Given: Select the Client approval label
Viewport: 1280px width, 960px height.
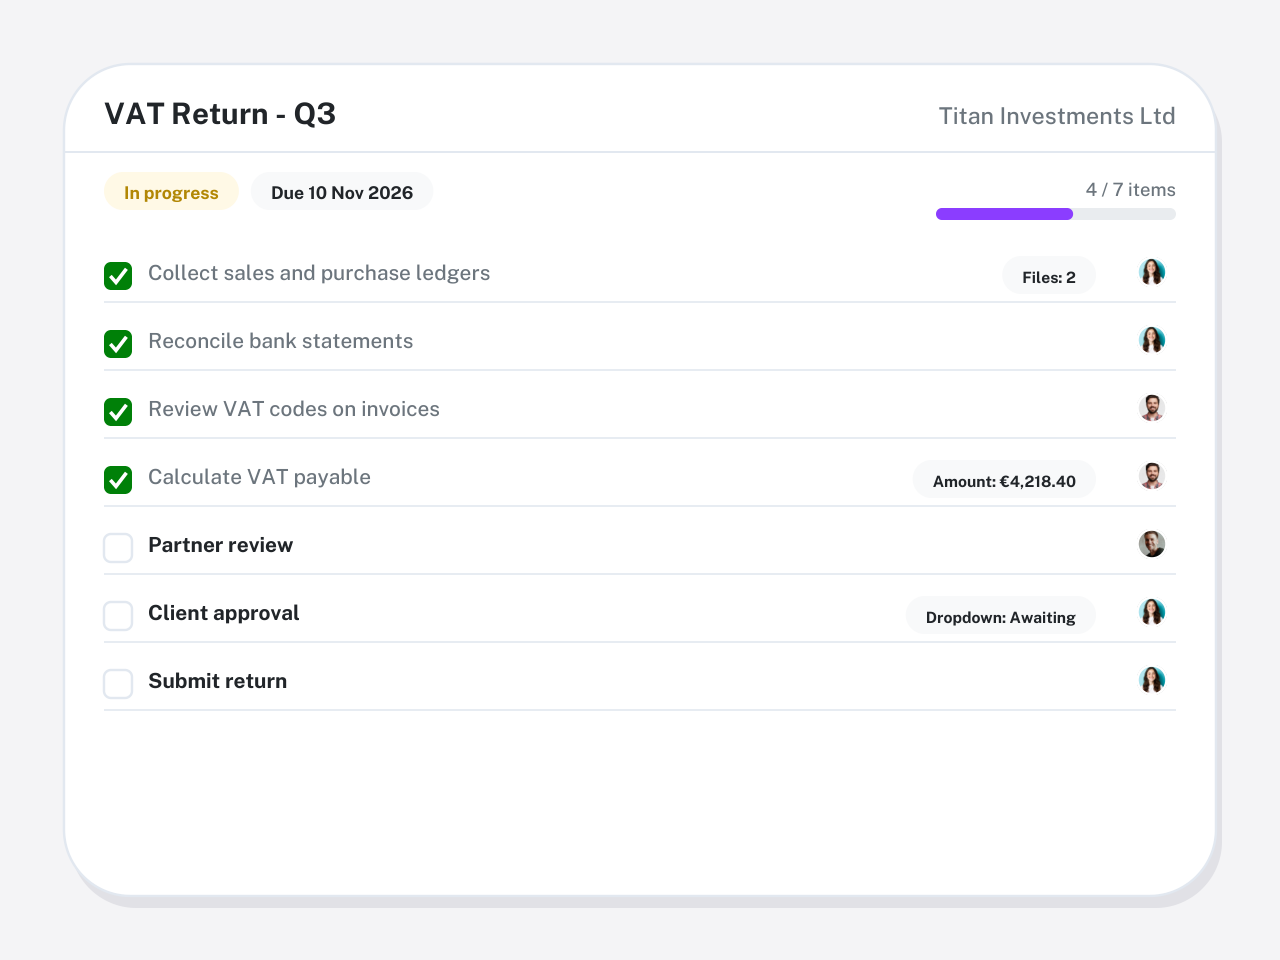Looking at the screenshot, I should click(x=224, y=613).
